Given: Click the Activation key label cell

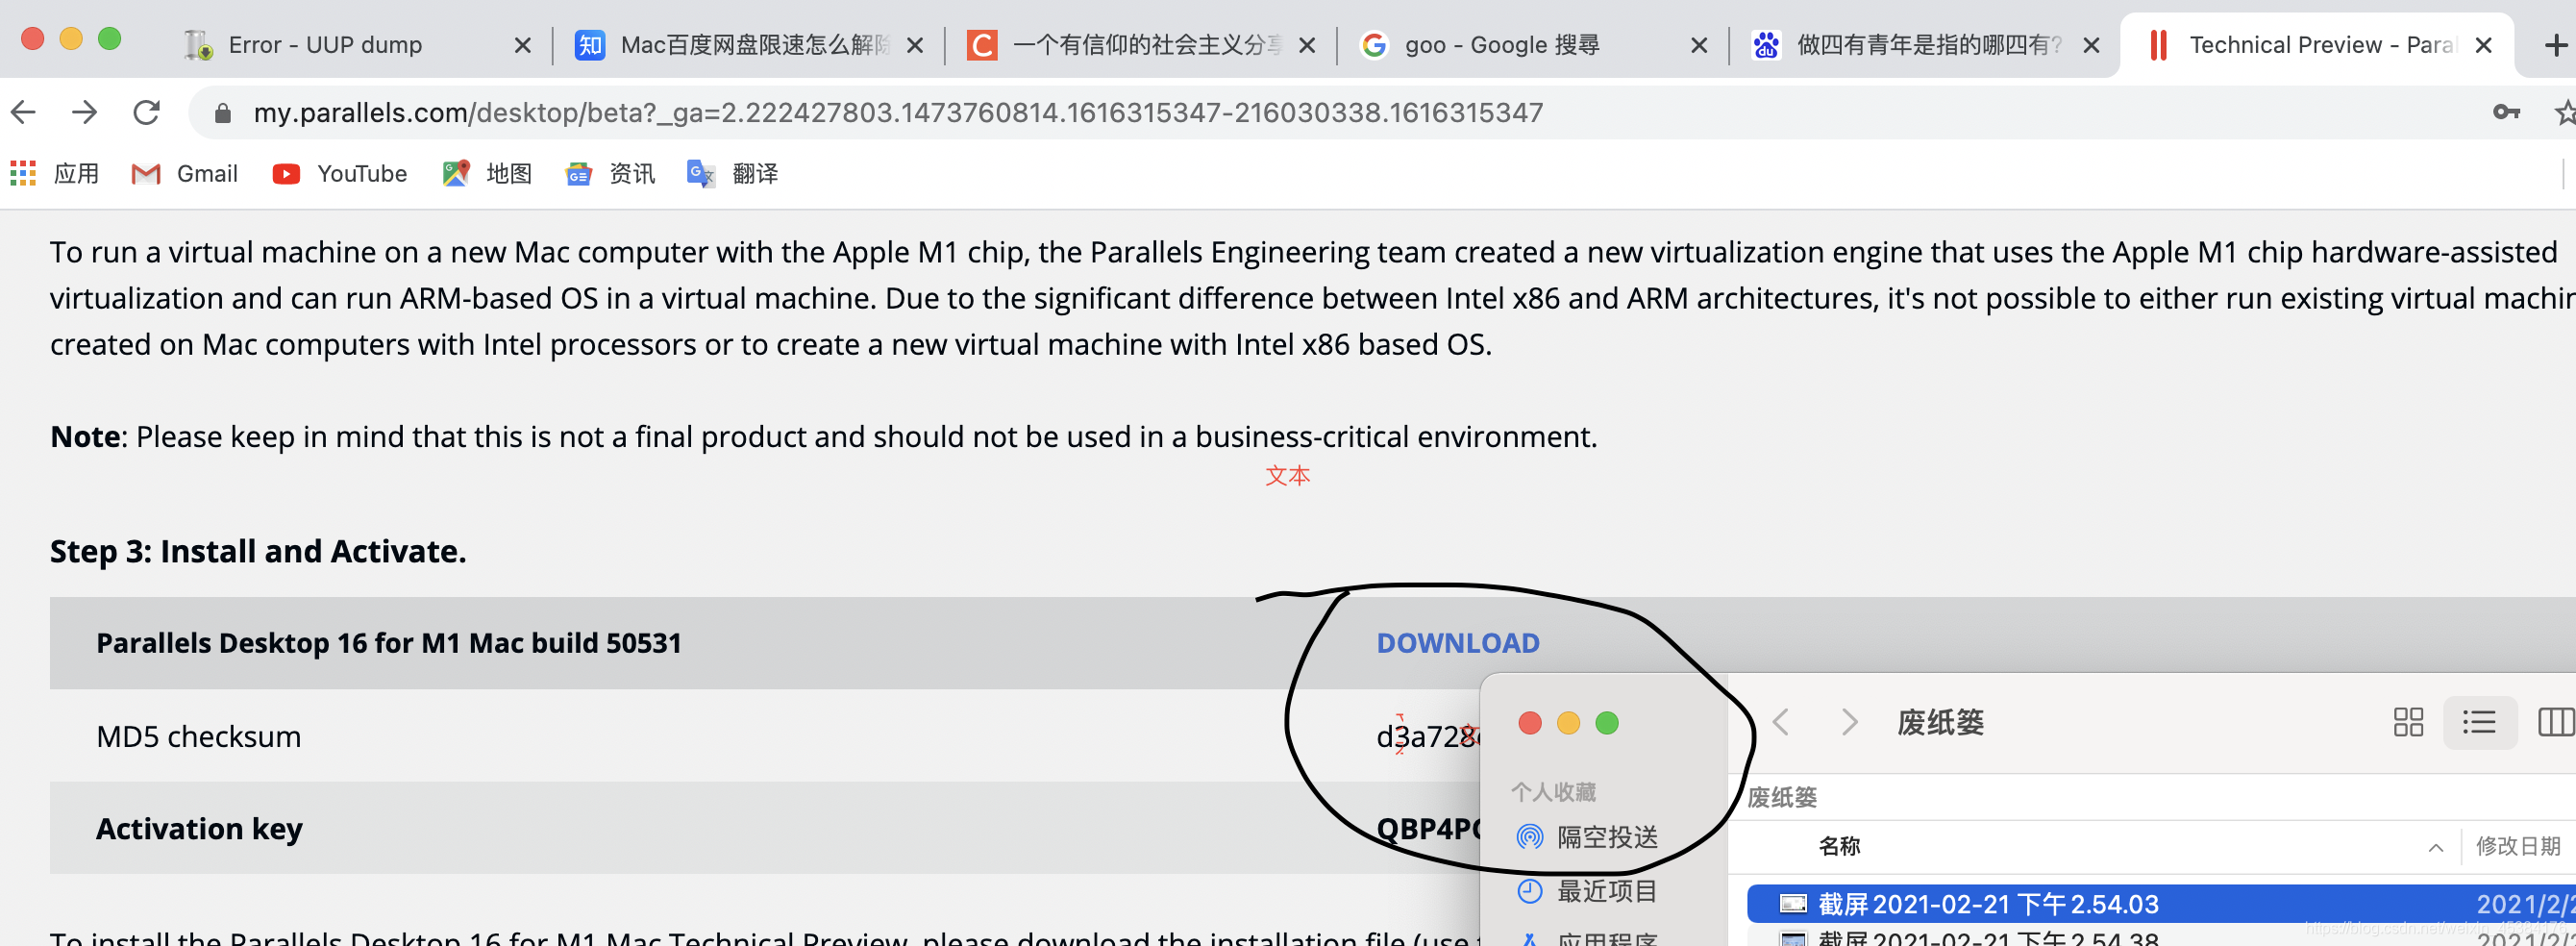Looking at the screenshot, I should coord(199,829).
